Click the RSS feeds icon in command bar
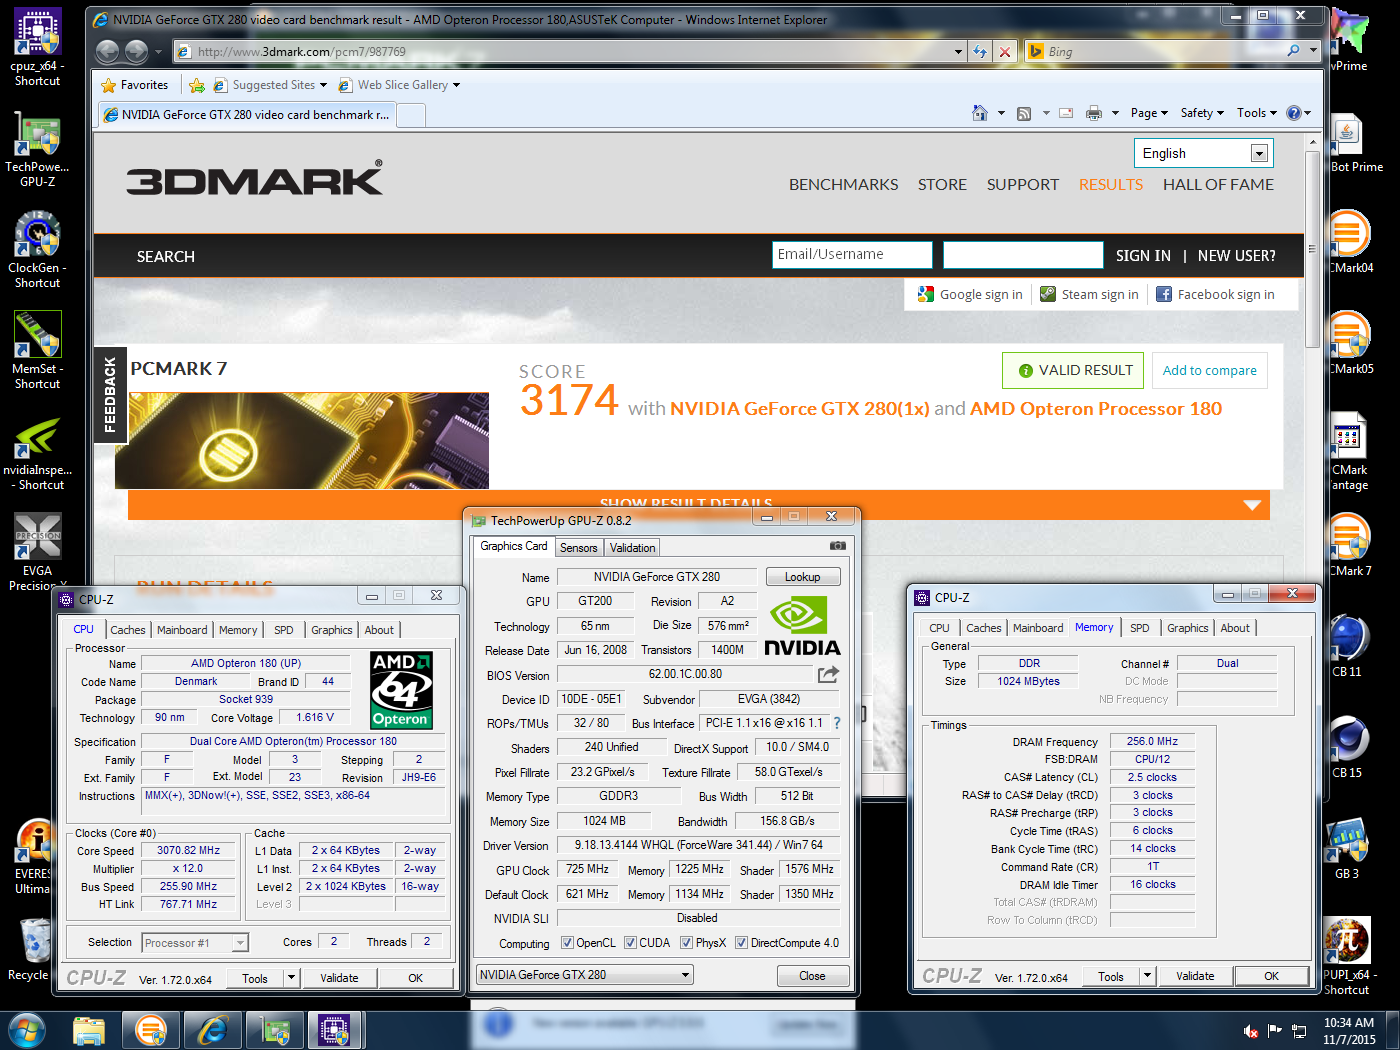 [x=1024, y=113]
